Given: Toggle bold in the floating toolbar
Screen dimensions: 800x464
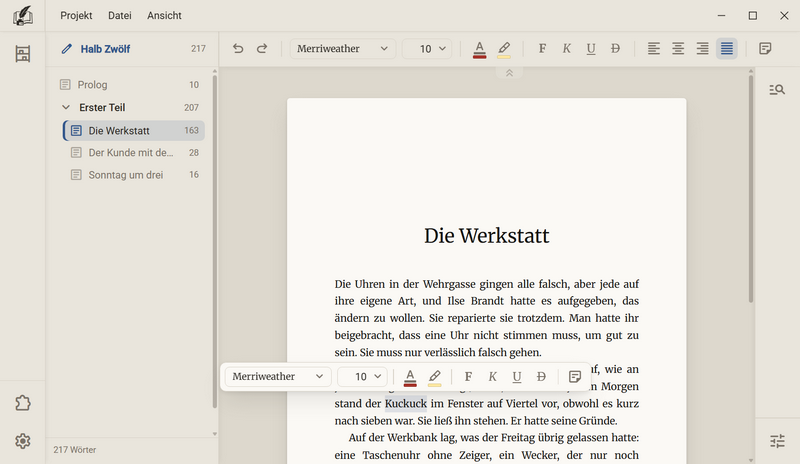Looking at the screenshot, I should pyautogui.click(x=468, y=377).
